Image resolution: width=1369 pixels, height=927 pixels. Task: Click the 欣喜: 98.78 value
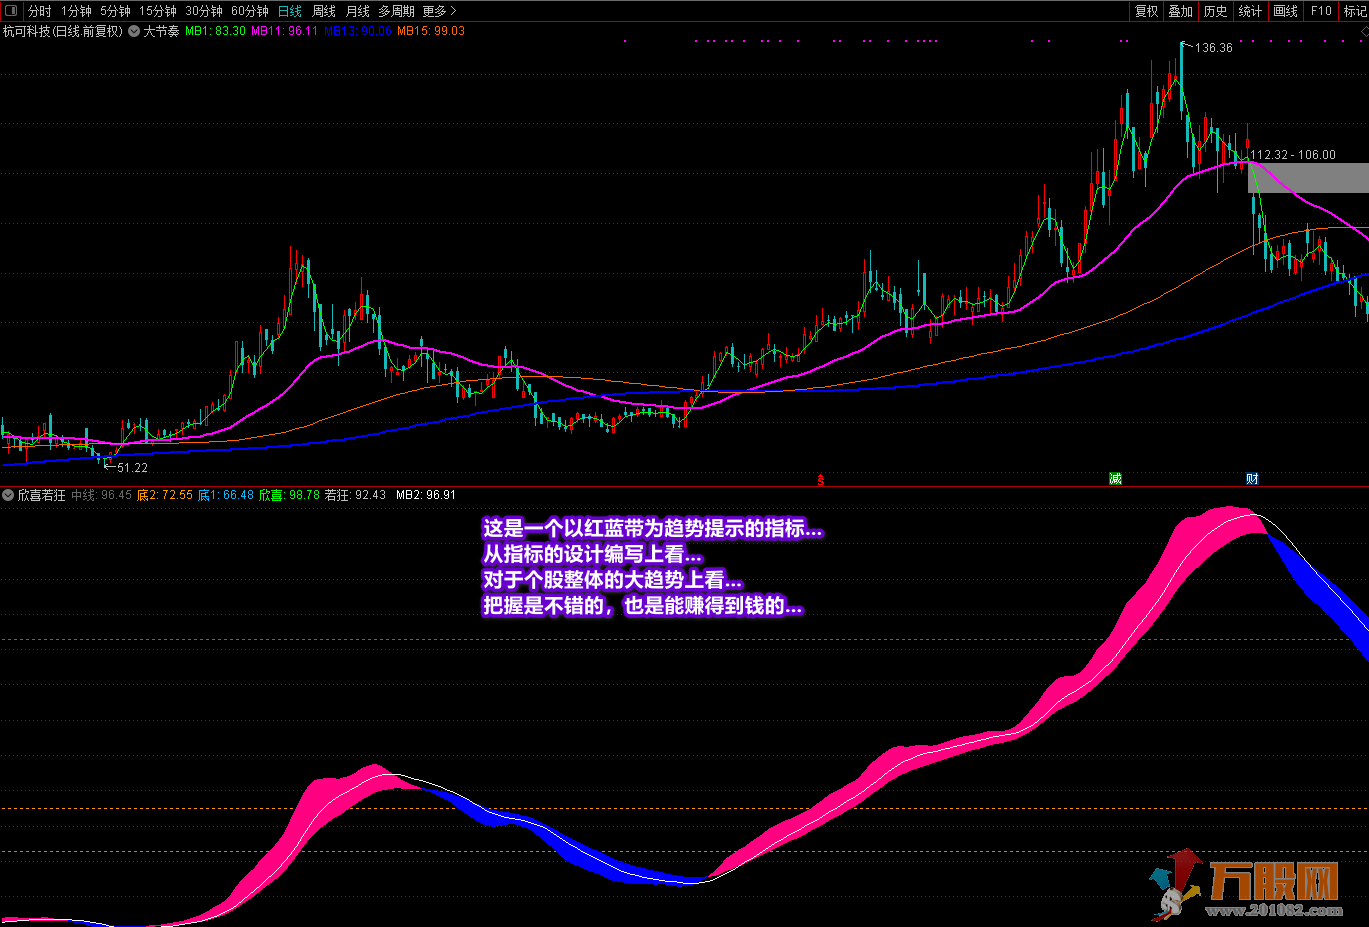[x=289, y=495]
